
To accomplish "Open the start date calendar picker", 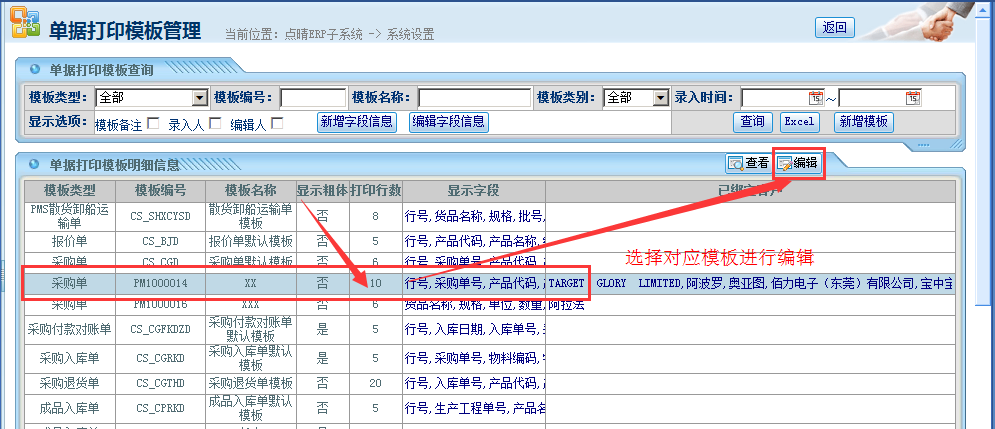I will click(815, 98).
